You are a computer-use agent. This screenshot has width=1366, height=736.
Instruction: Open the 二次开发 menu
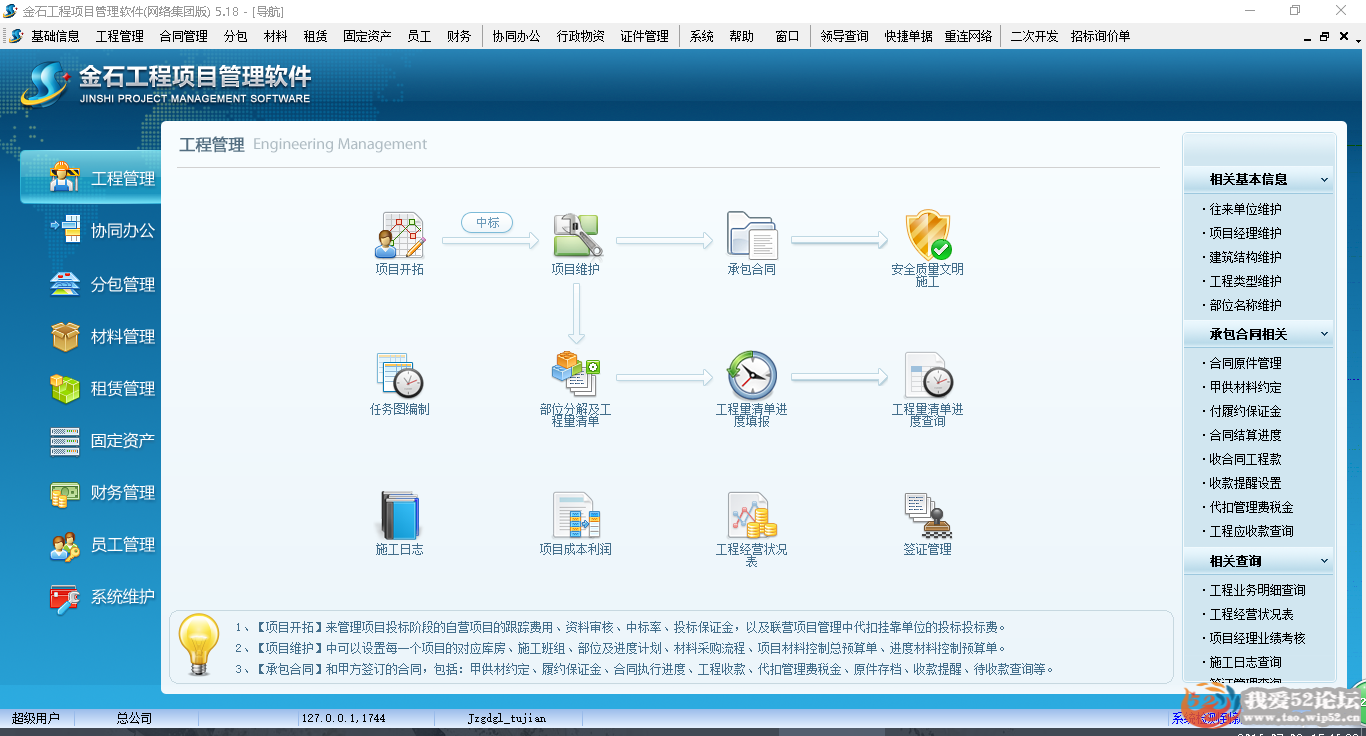coord(1034,36)
